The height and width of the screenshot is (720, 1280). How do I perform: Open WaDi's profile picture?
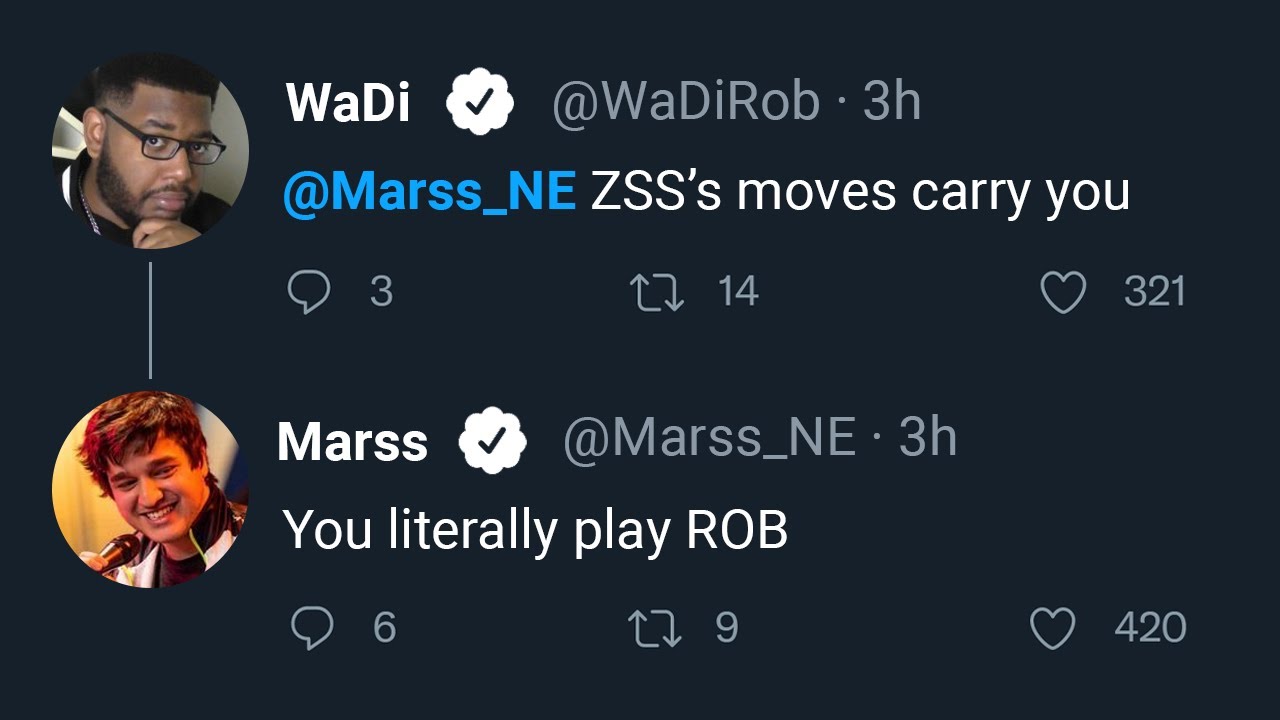150,150
